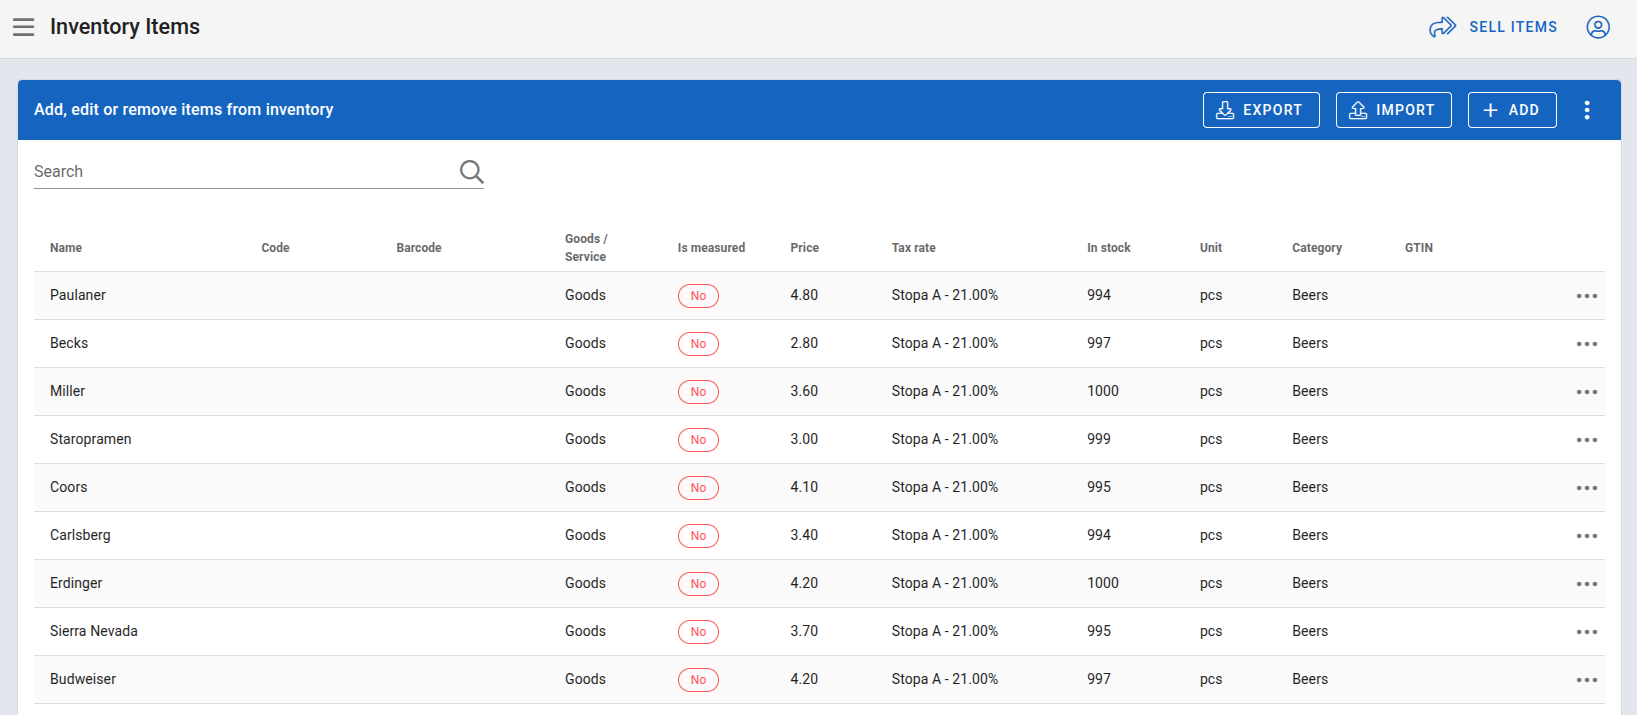Viewport: 1637px width, 715px height.
Task: Select the Paulaner item name
Action: pyautogui.click(x=78, y=295)
